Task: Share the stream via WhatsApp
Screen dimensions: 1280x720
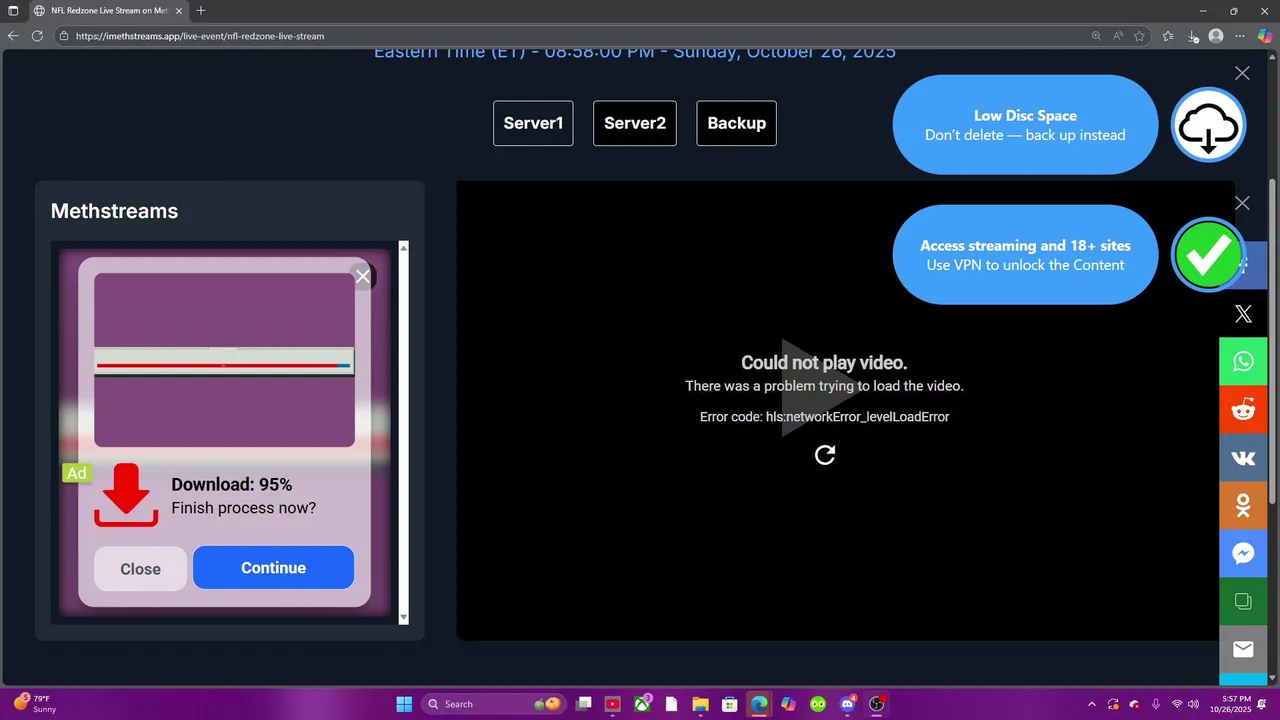Action: coord(1243,362)
